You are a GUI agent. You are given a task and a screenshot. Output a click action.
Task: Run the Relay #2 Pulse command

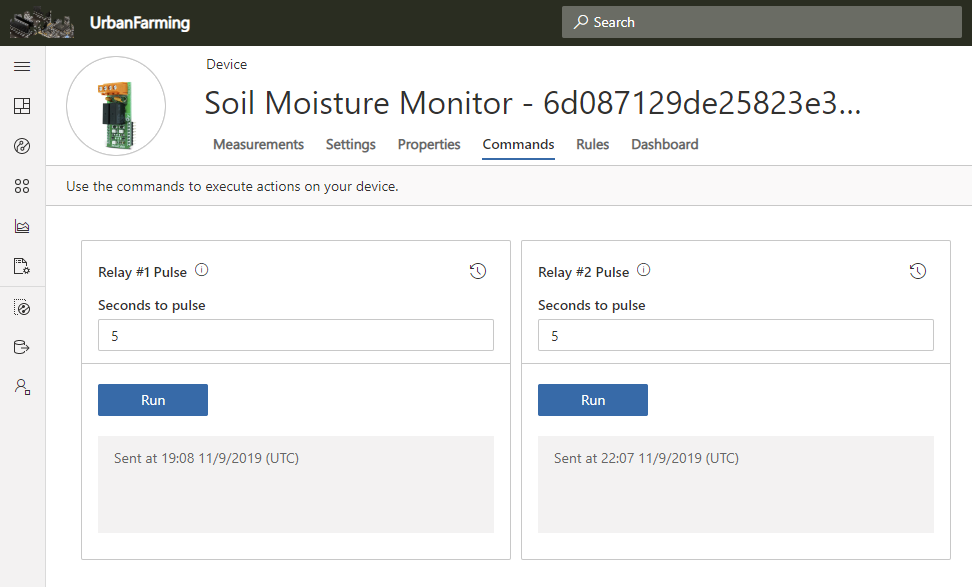tap(593, 400)
